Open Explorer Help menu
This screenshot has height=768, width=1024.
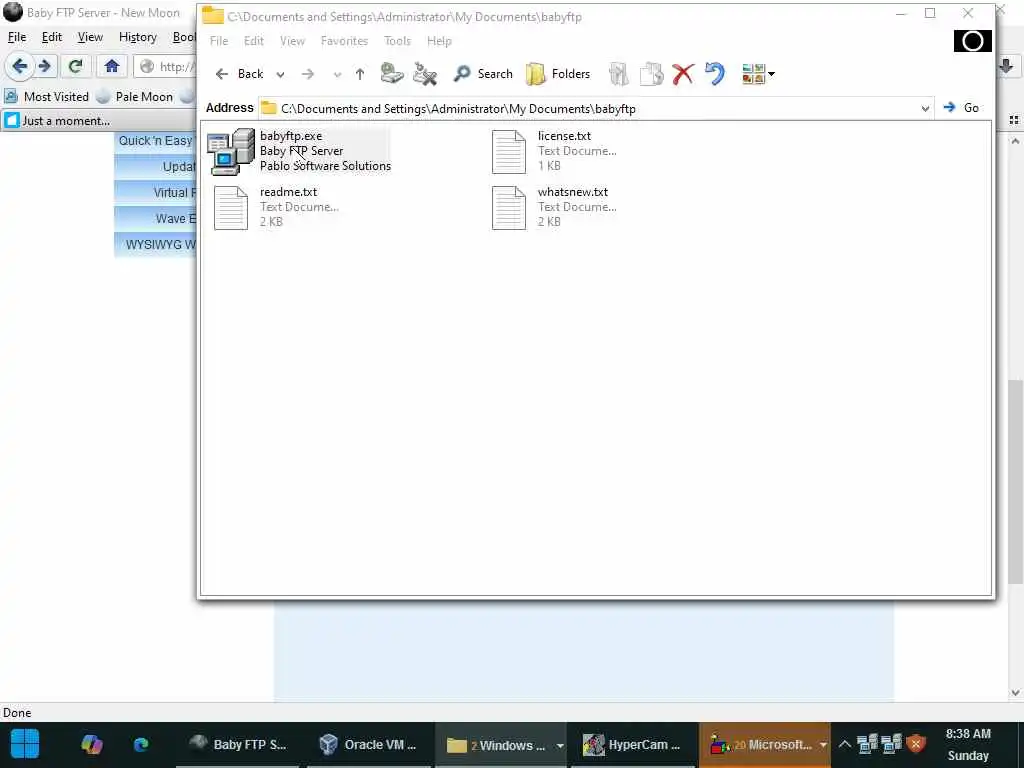coord(439,40)
